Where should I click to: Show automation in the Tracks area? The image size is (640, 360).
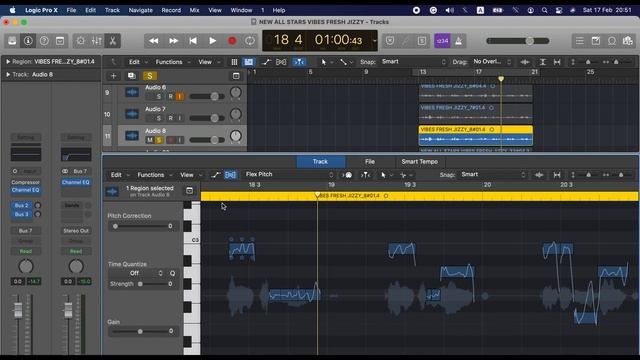coord(267,62)
